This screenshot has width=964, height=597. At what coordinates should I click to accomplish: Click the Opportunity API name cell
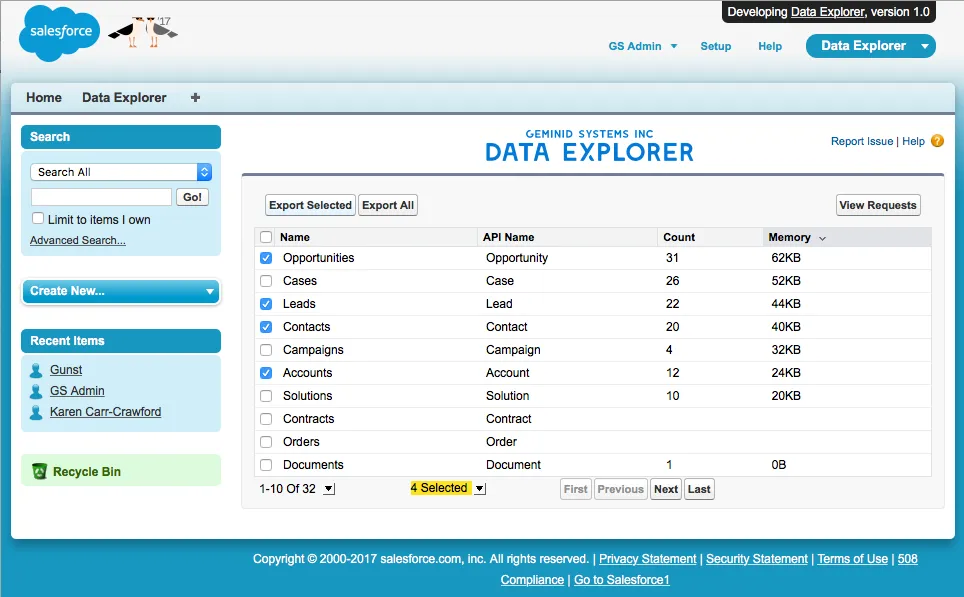click(517, 258)
